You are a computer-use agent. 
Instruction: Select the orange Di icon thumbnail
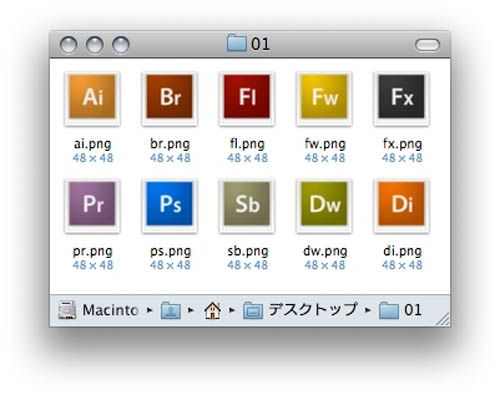point(402,205)
